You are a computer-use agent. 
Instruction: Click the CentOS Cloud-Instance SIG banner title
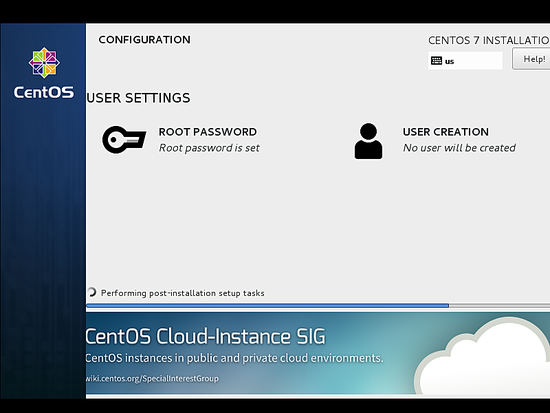tap(206, 337)
